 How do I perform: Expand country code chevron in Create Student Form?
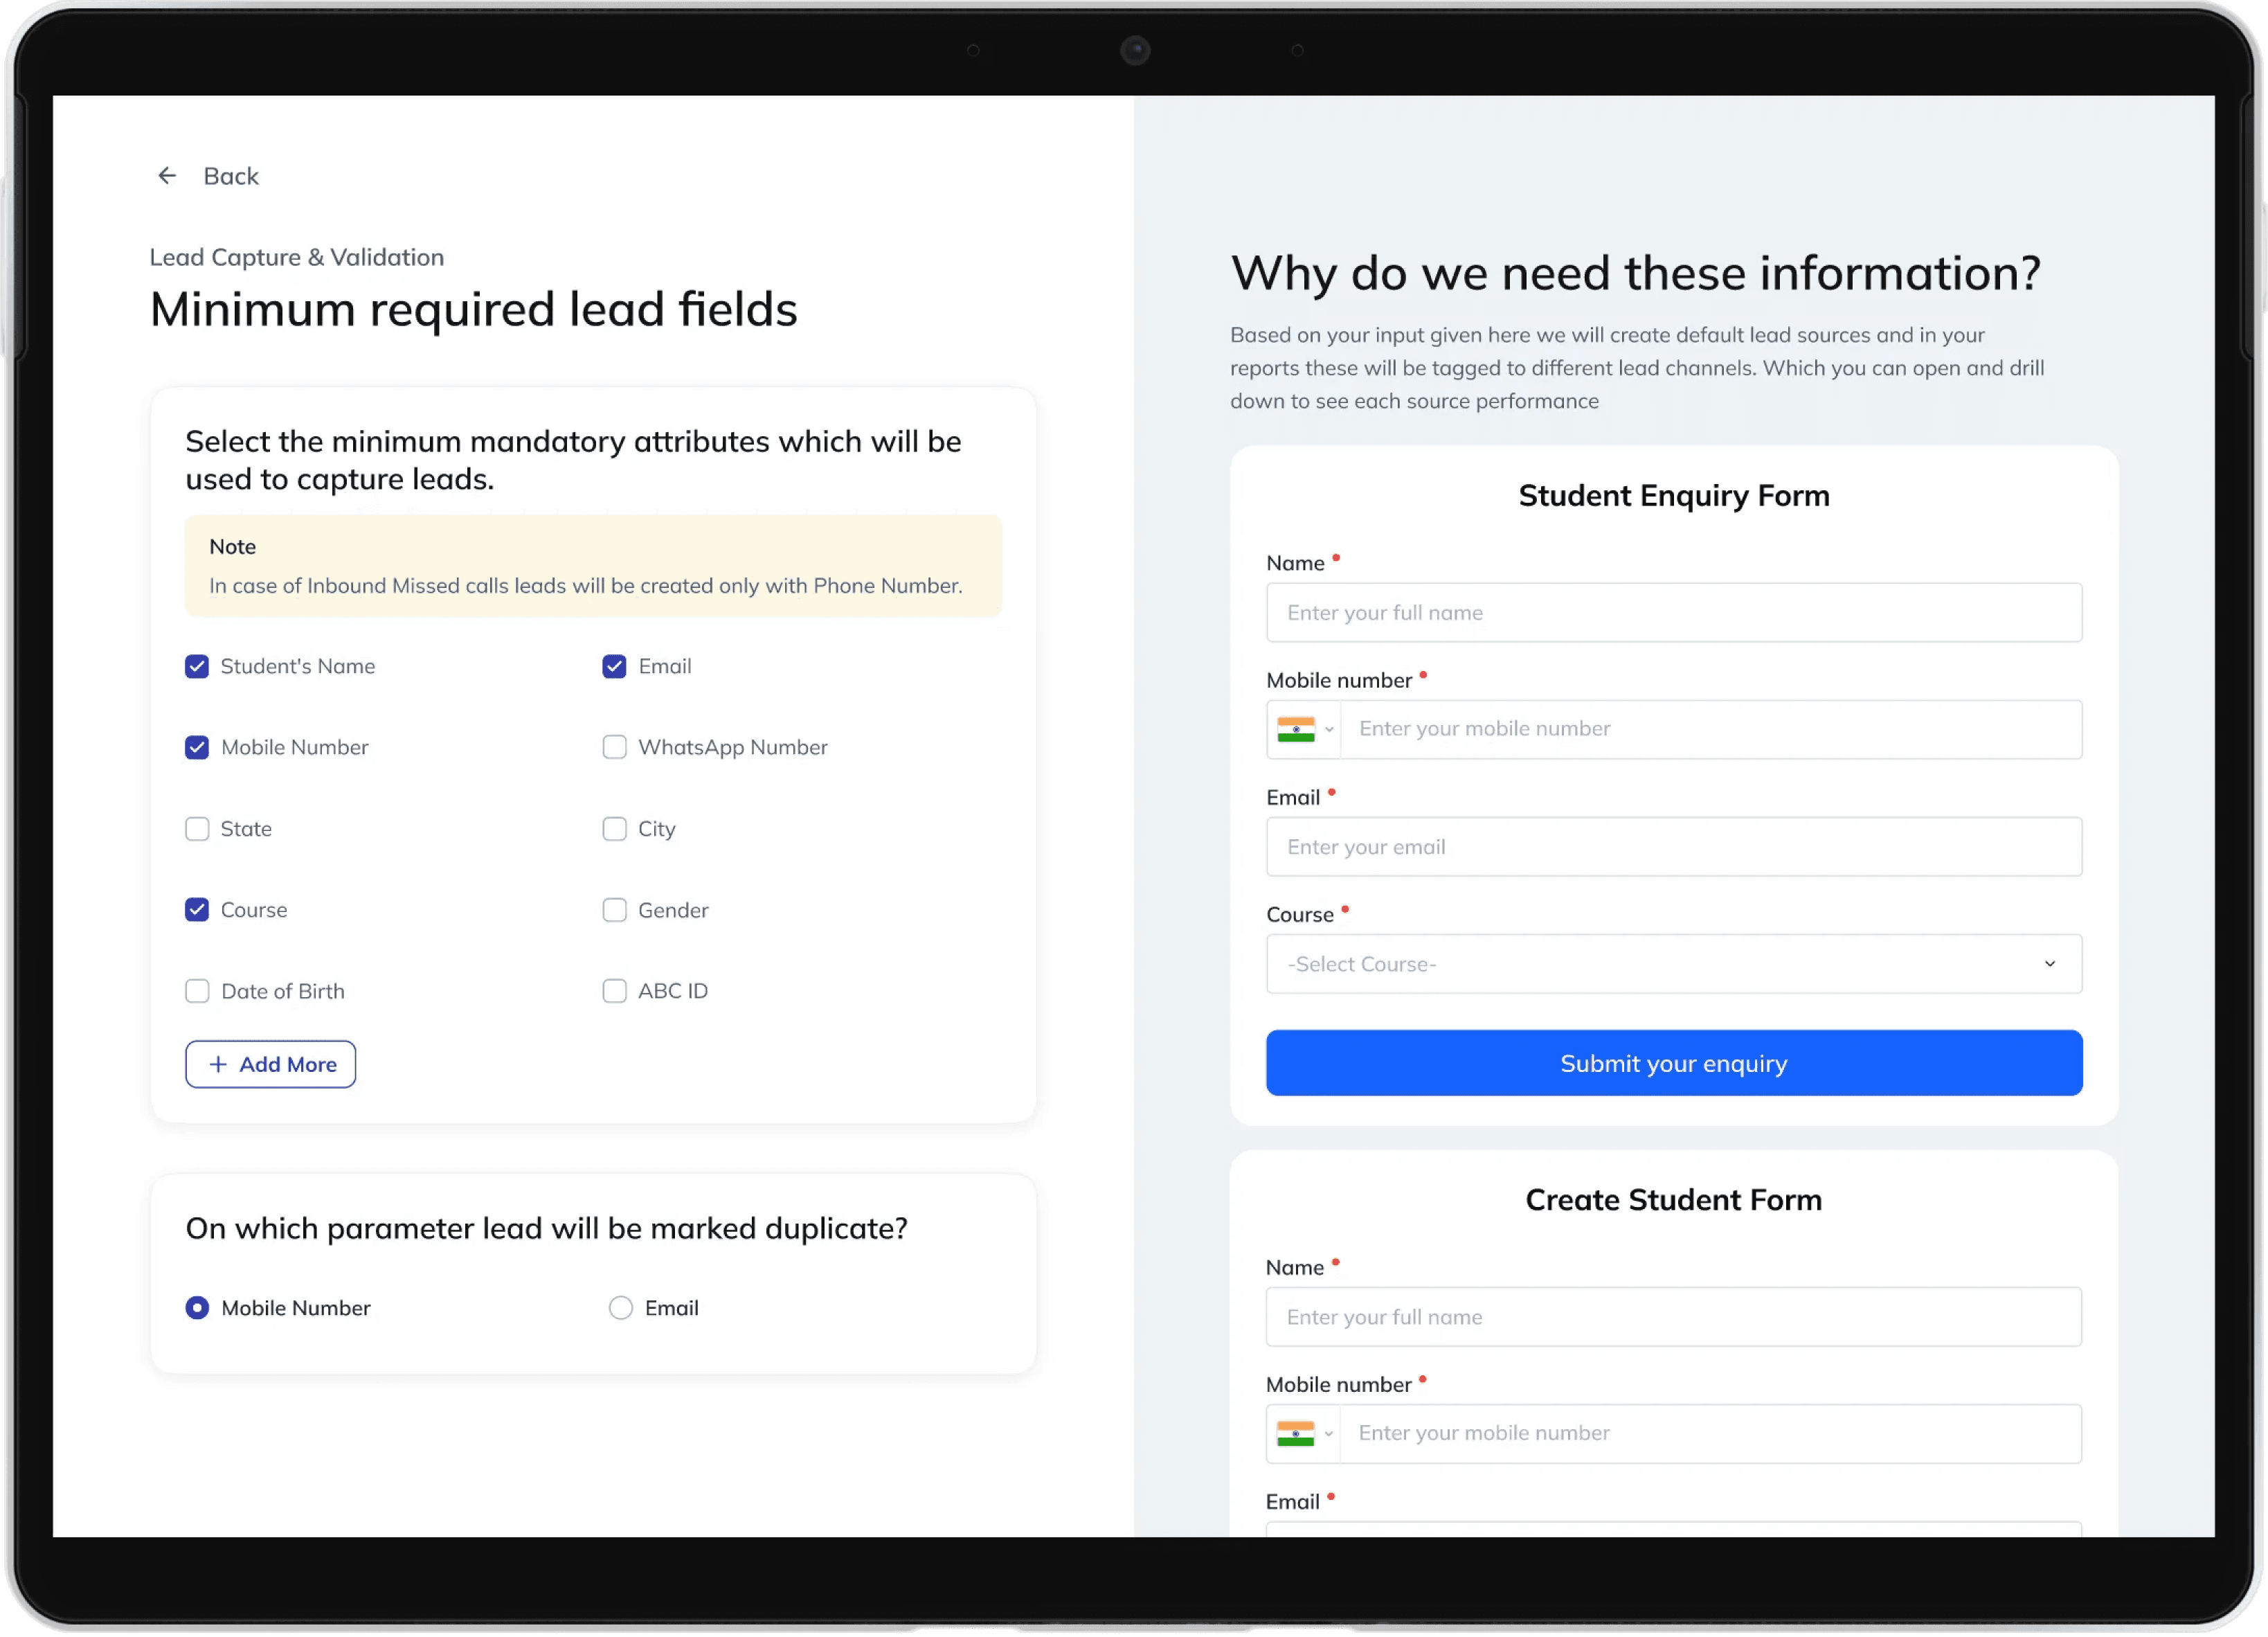pos(1328,1433)
